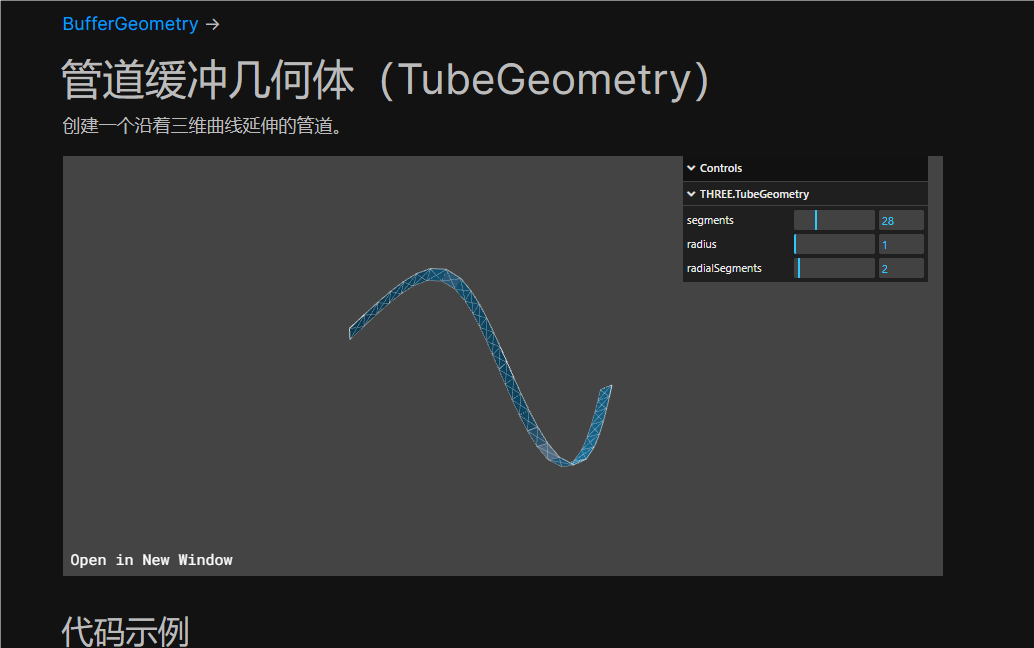Click Open in New Window
The height and width of the screenshot is (648, 1034).
click(151, 560)
